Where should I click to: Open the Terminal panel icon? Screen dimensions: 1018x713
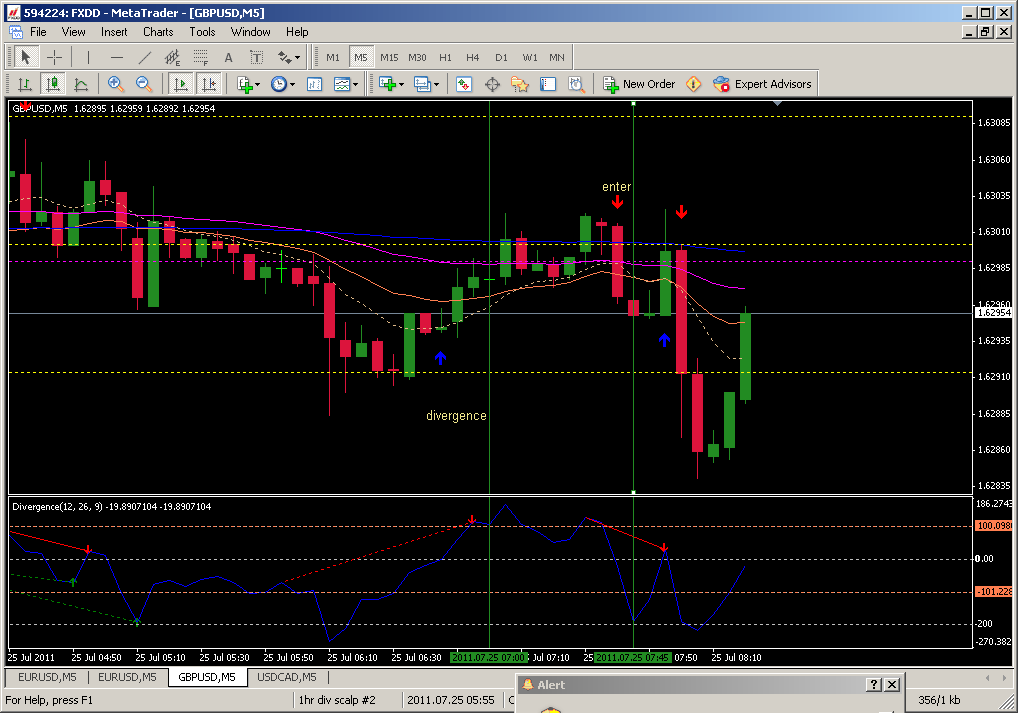click(x=548, y=84)
